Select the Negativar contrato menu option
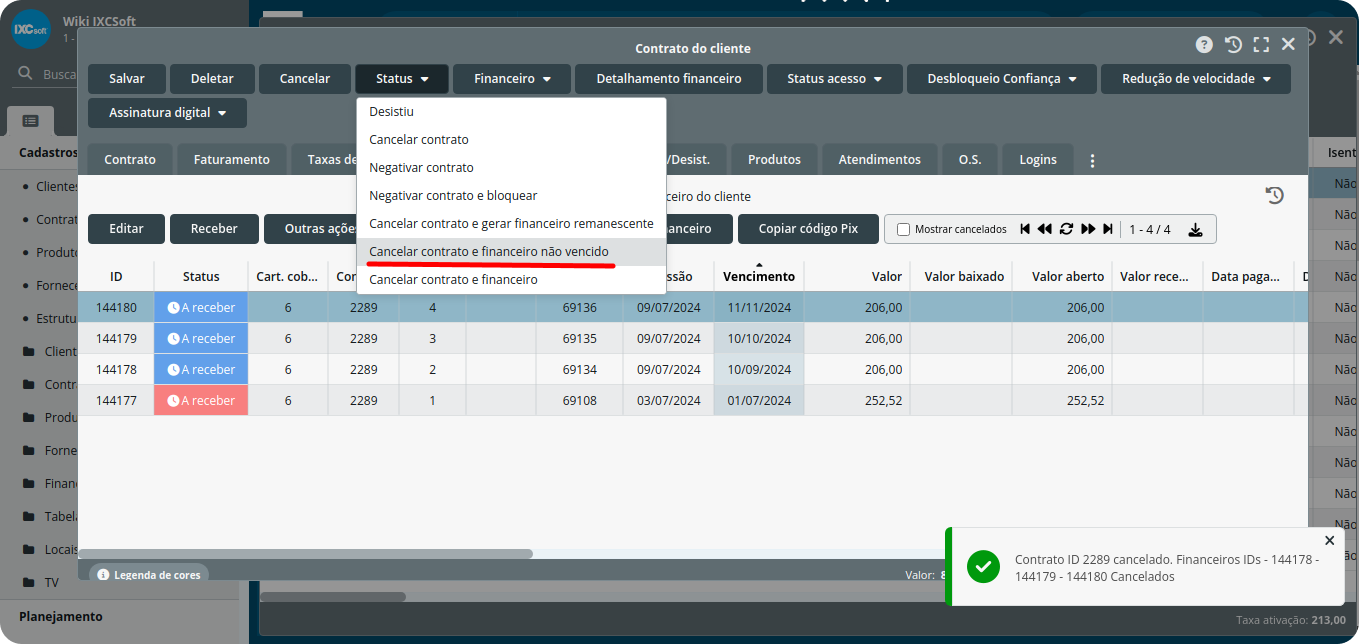 [421, 168]
